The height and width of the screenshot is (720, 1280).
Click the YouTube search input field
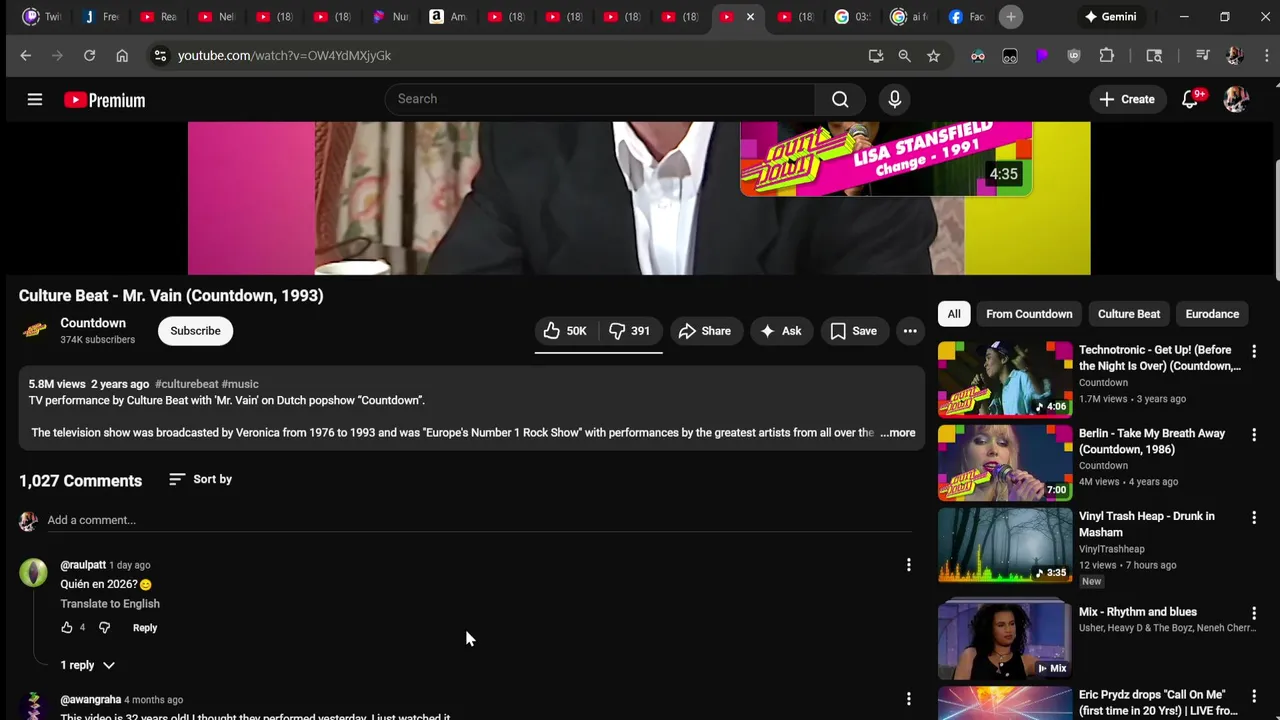click(x=599, y=99)
